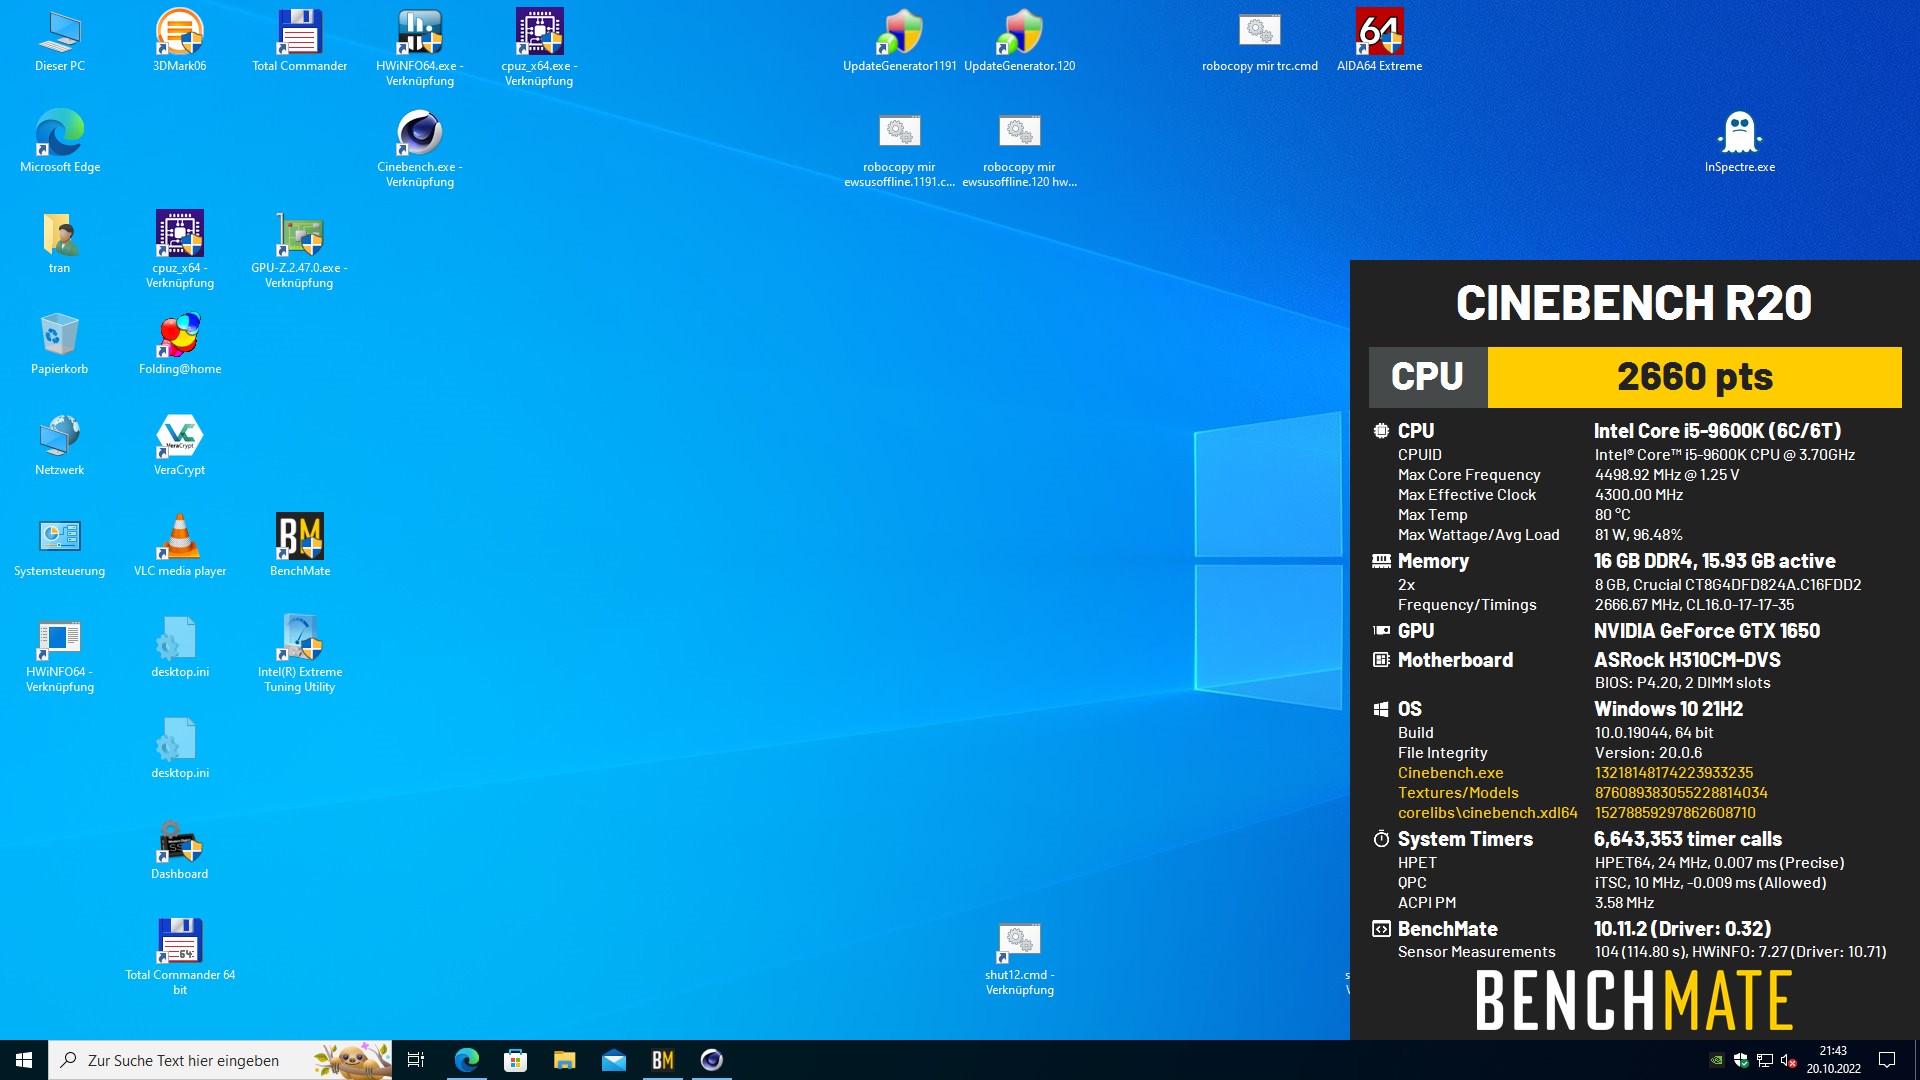Select the cpuz_x64.exe shortcut icon
Image resolution: width=1920 pixels, height=1080 pixels.
(x=539, y=47)
